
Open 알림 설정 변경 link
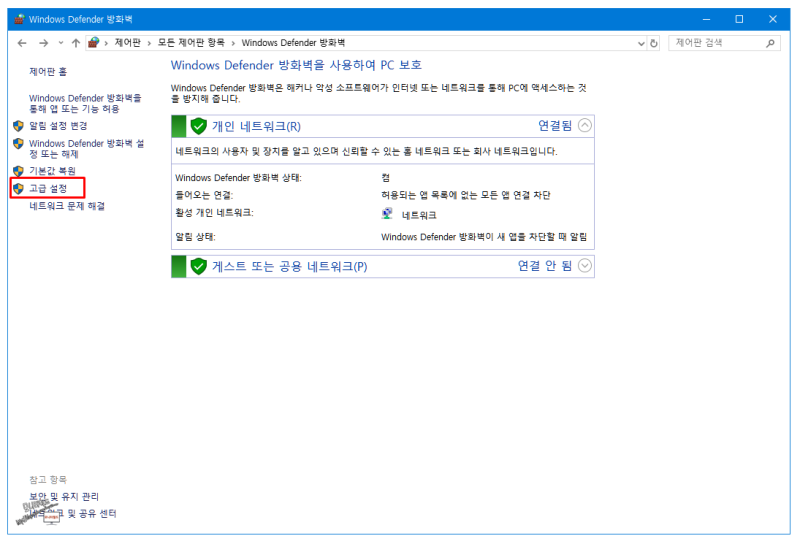pyautogui.click(x=58, y=126)
